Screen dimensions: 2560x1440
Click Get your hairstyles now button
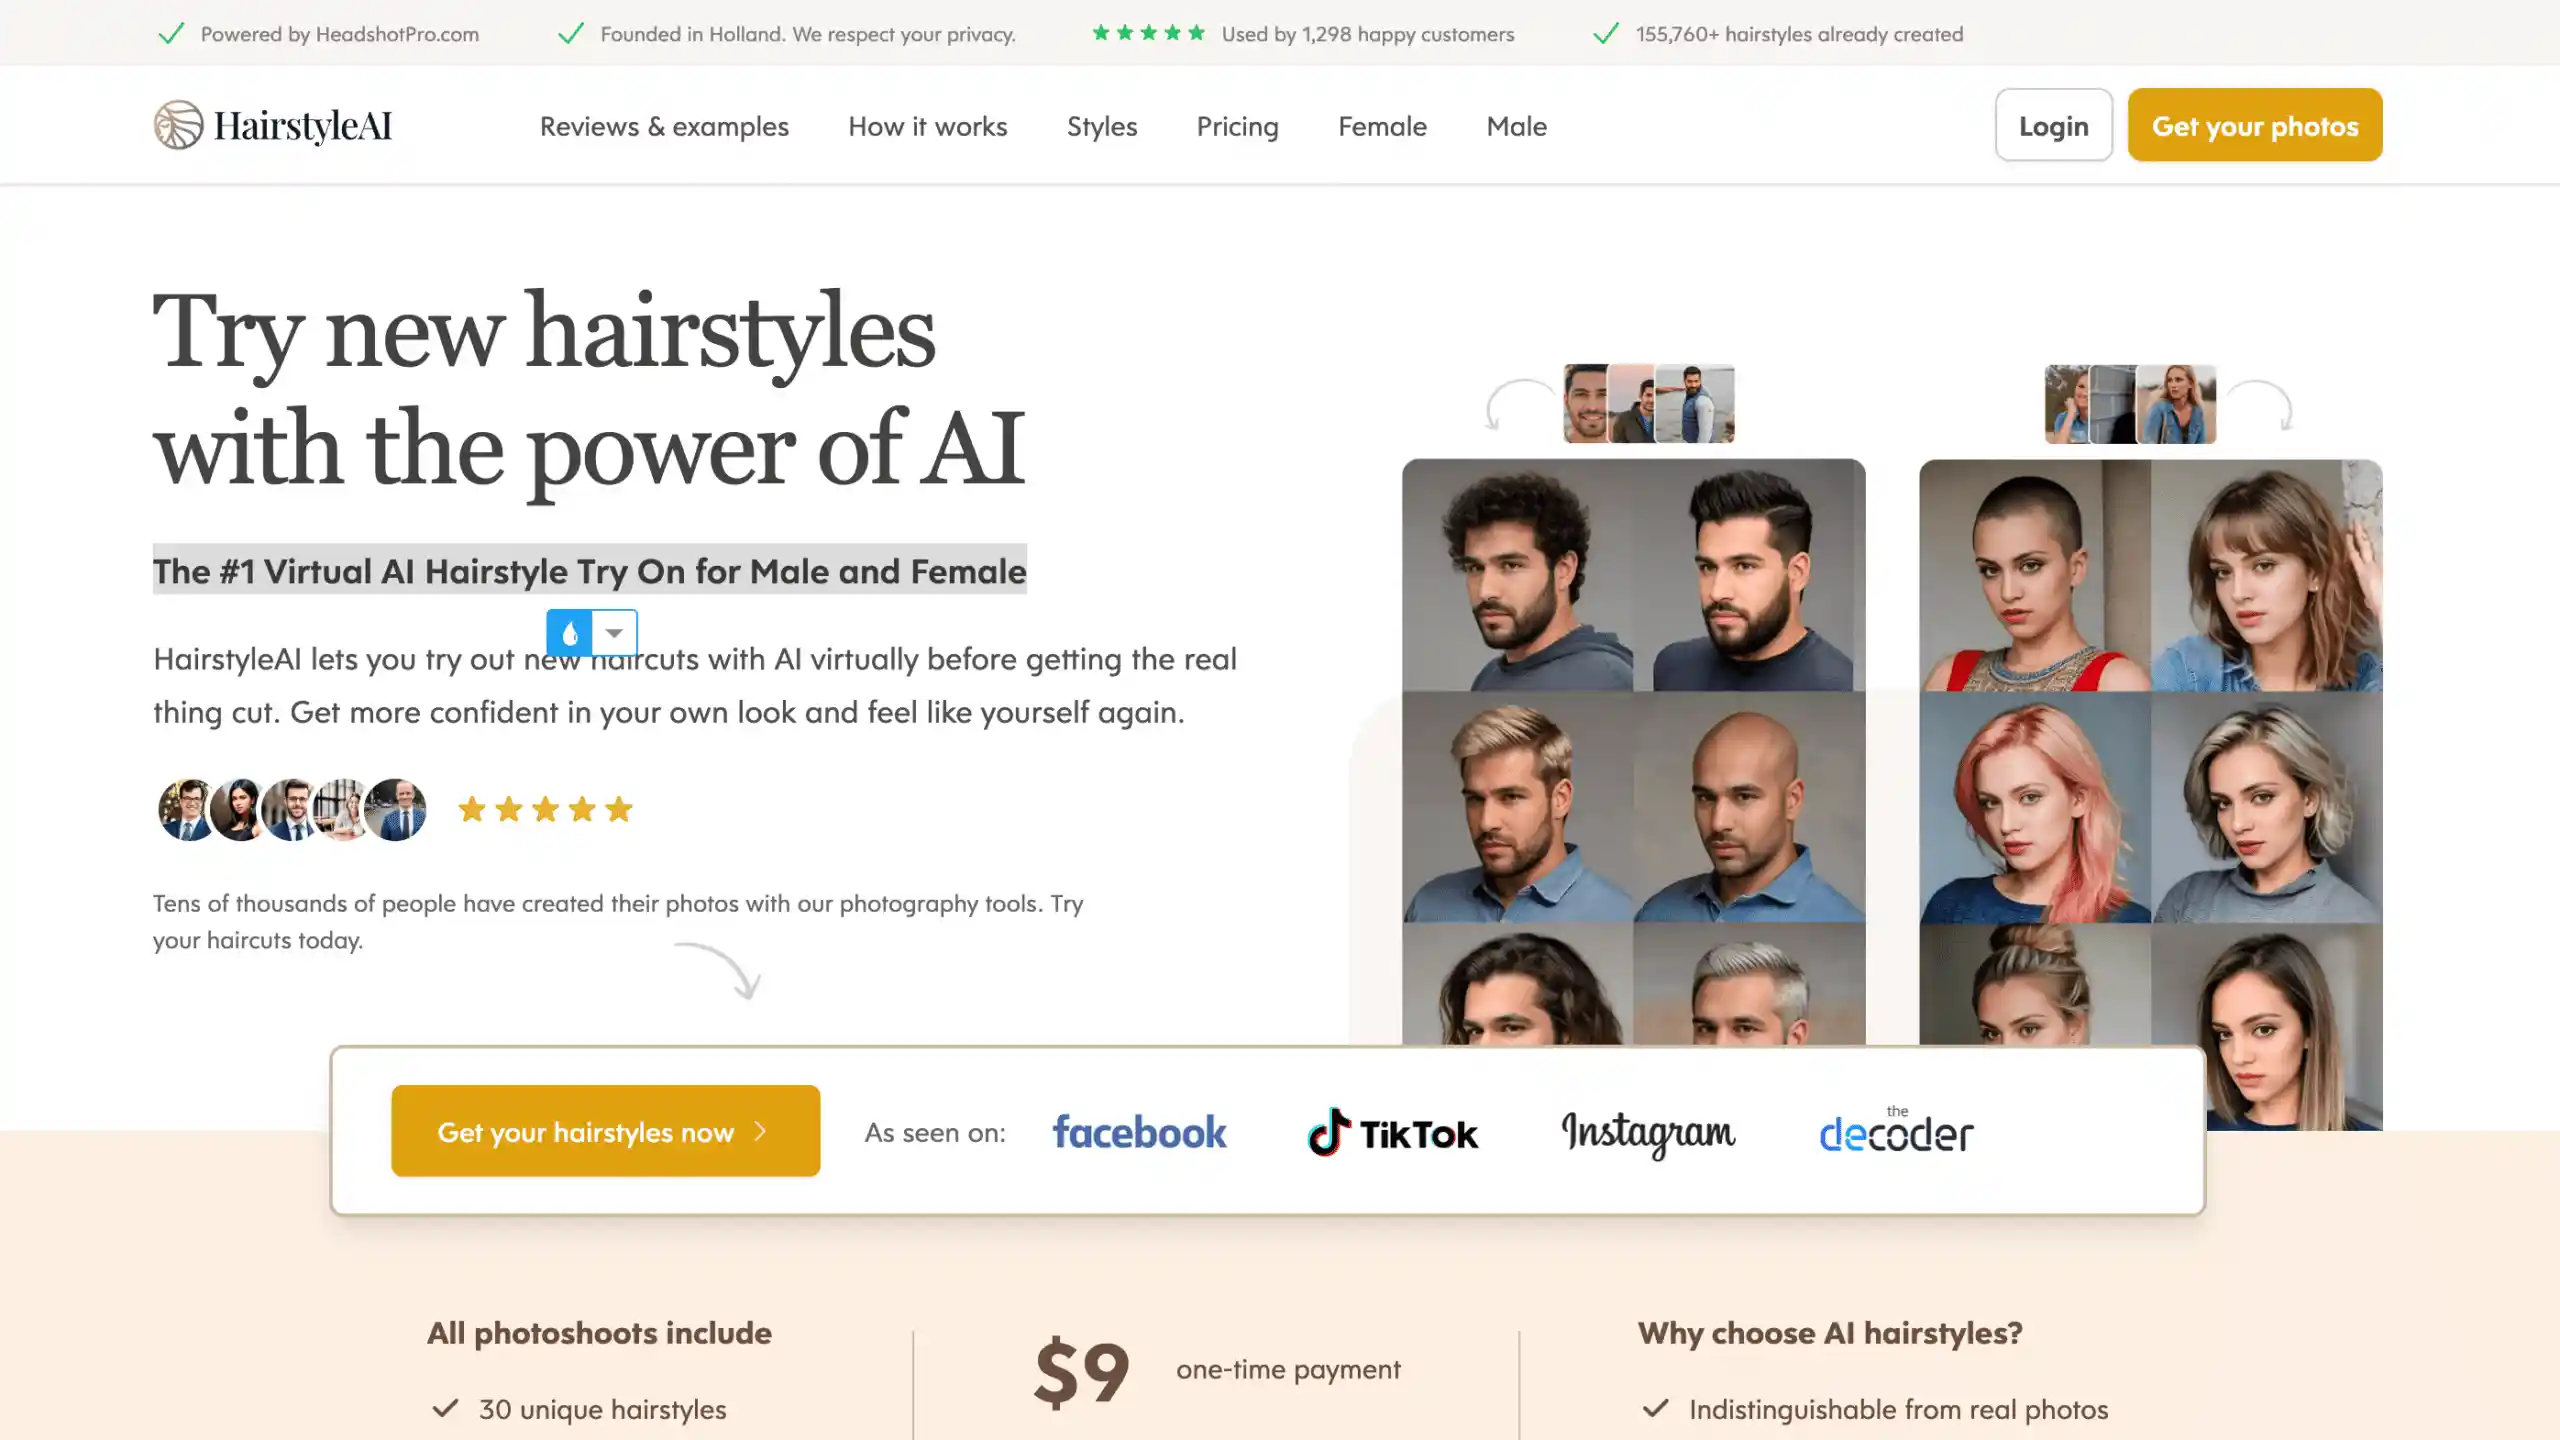605,1131
